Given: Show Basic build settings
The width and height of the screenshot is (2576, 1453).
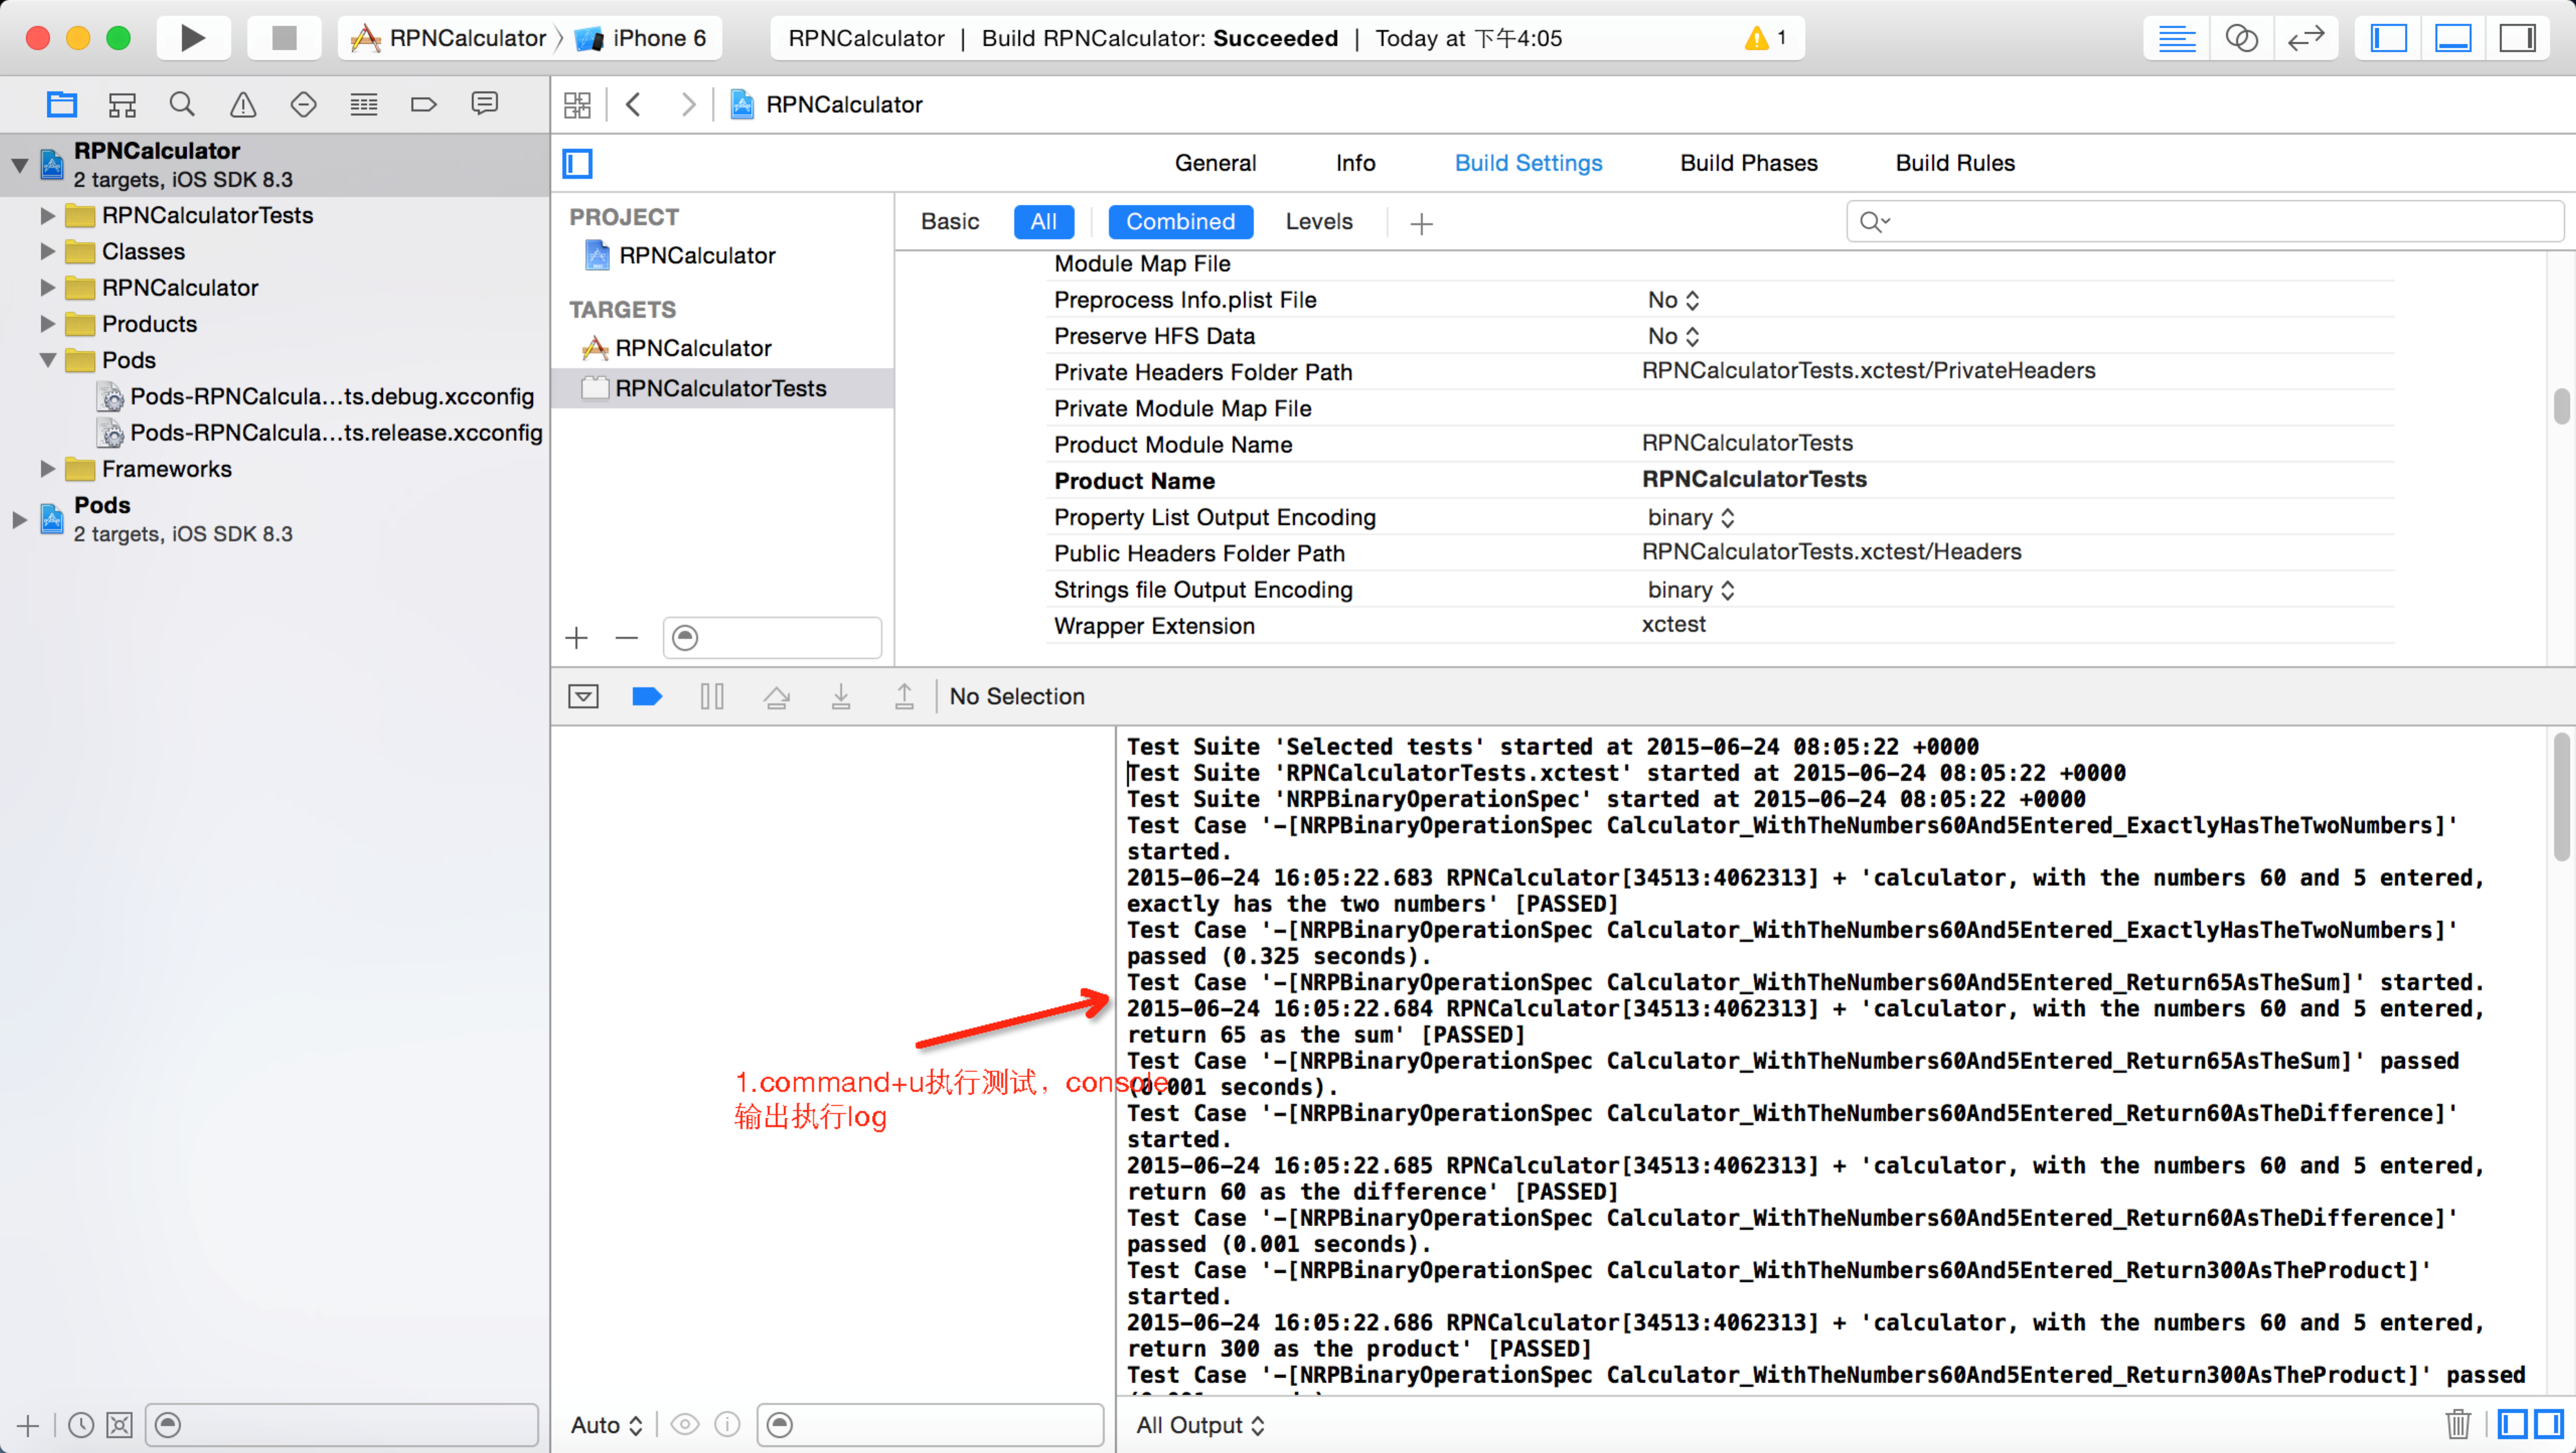Looking at the screenshot, I should pyautogui.click(x=949, y=222).
